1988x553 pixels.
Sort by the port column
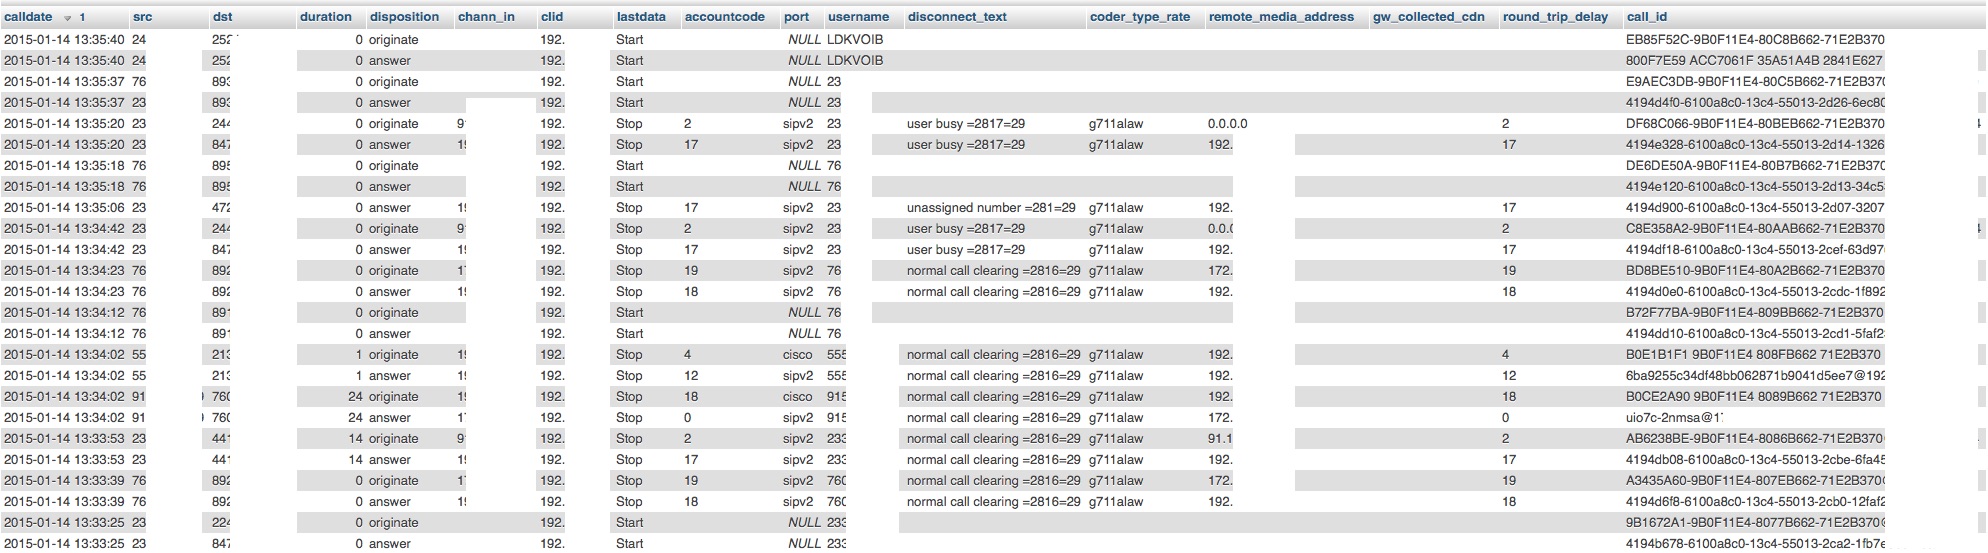pos(796,17)
